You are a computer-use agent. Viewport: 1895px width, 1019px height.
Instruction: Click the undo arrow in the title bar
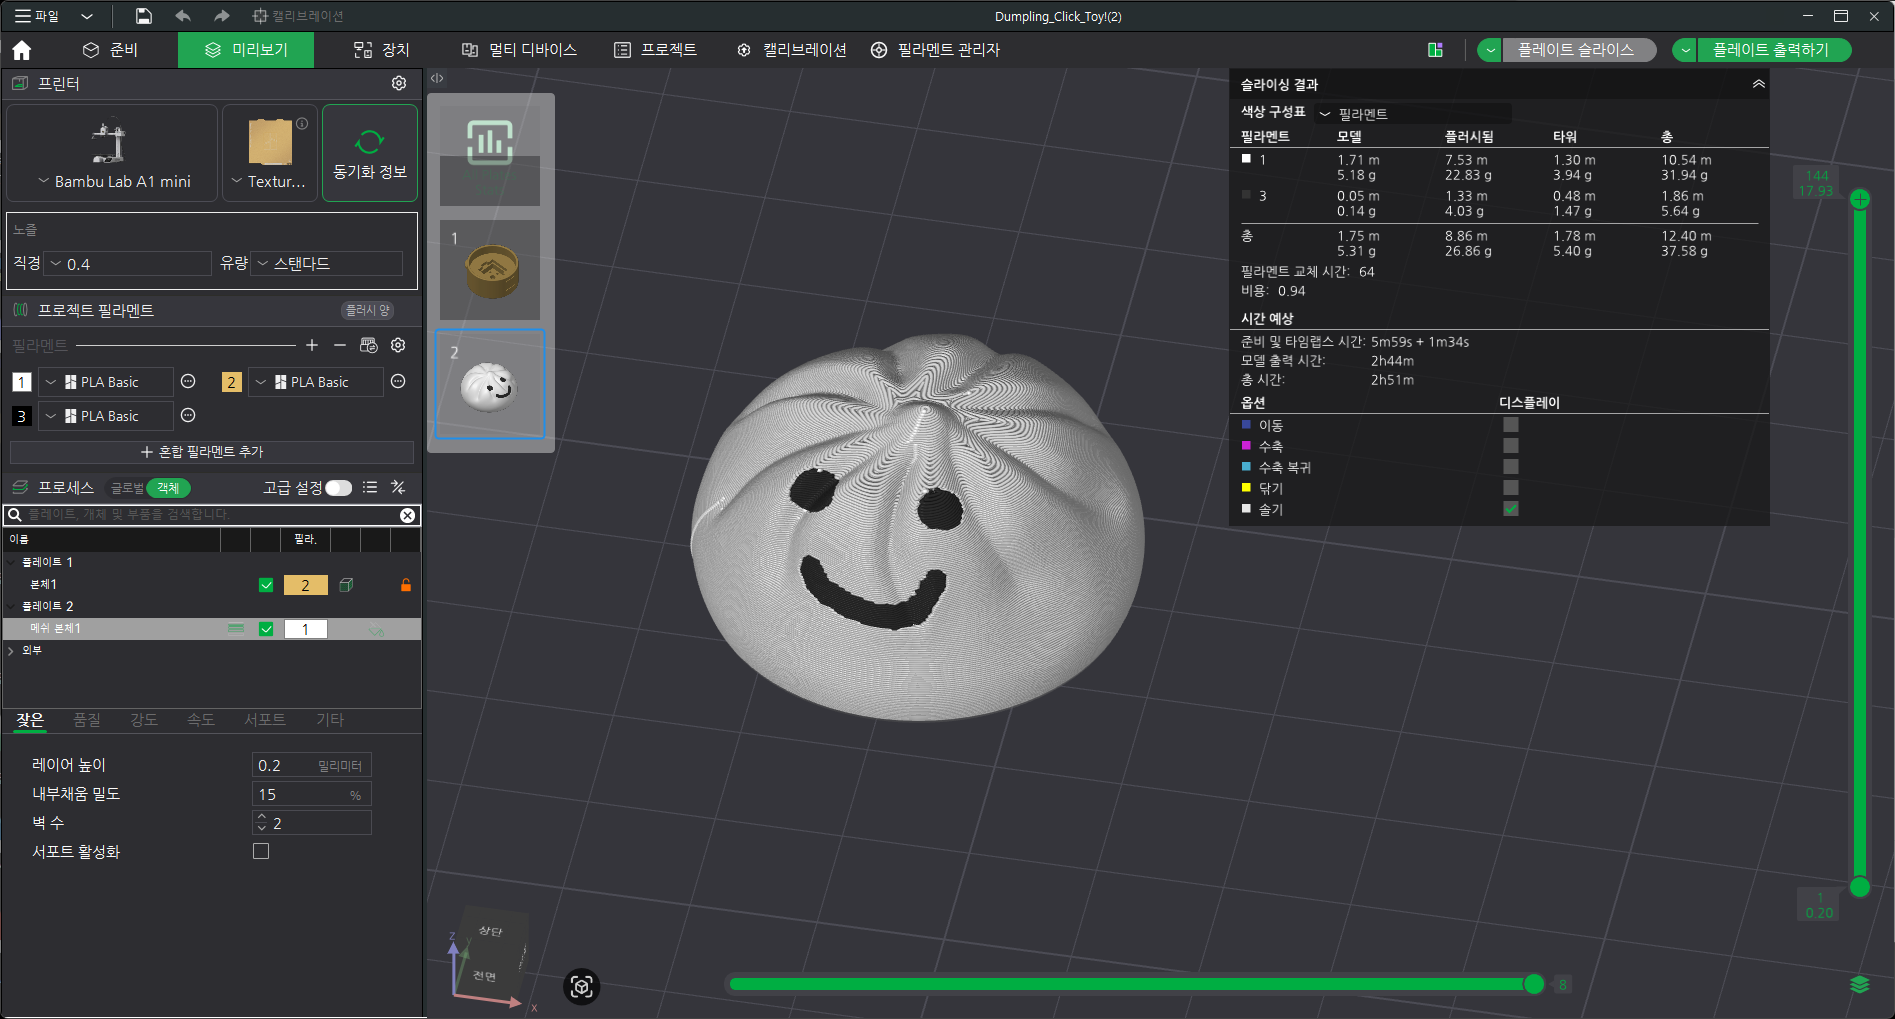[x=183, y=16]
